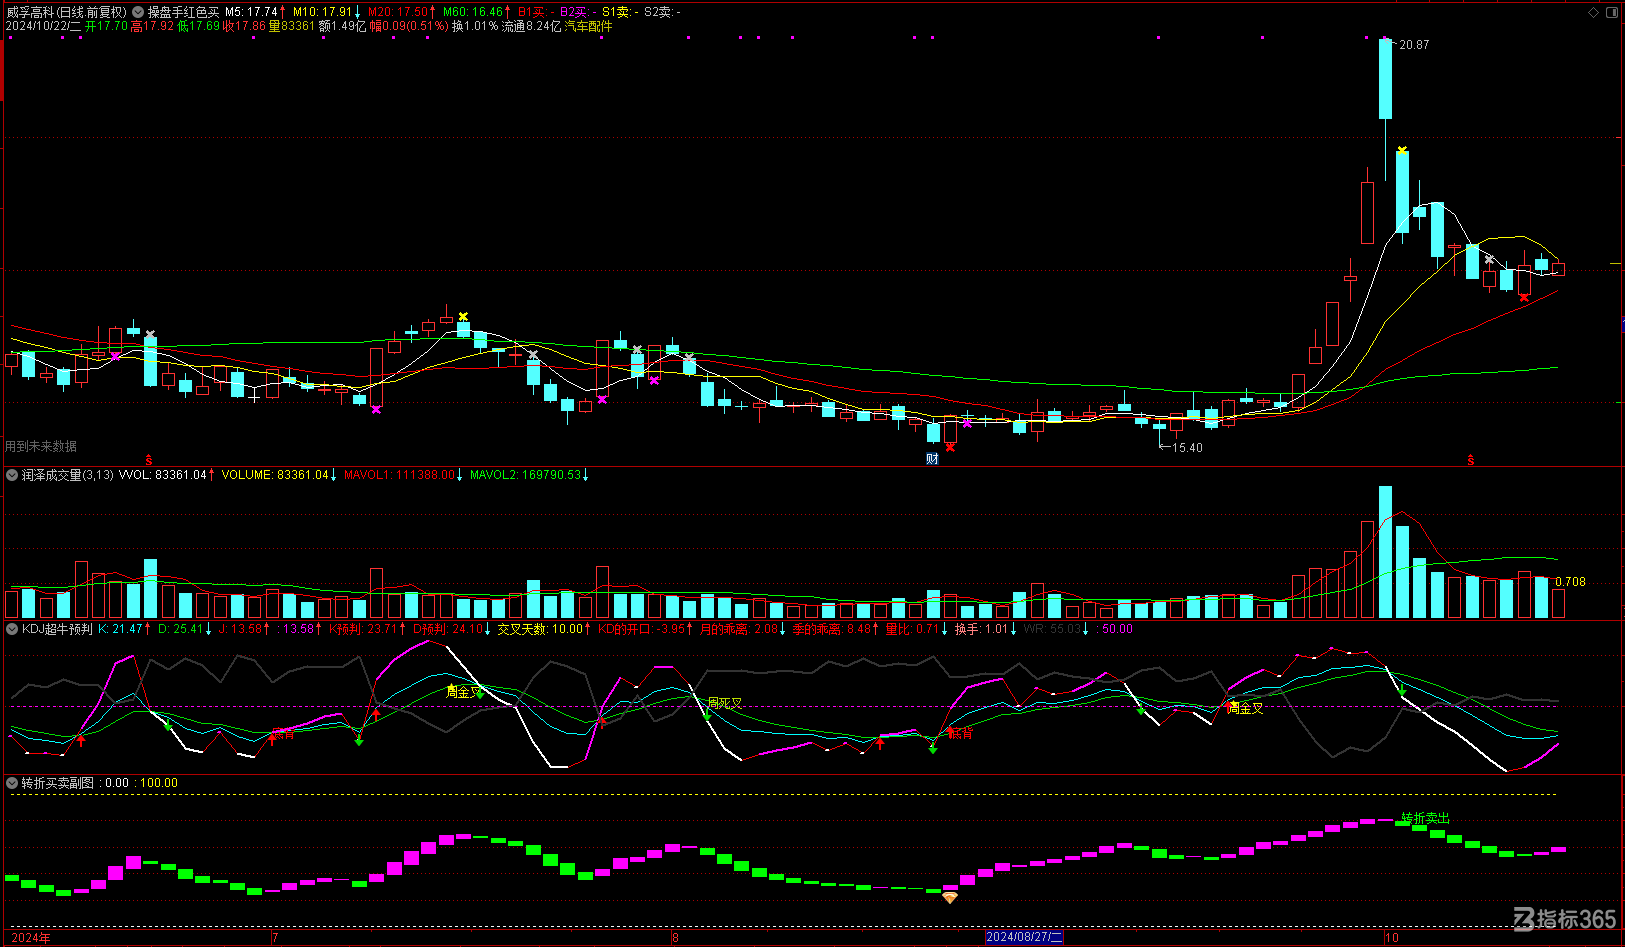Click the 0.708 volume ratio label
This screenshot has height=947, width=1625.
(x=1571, y=581)
